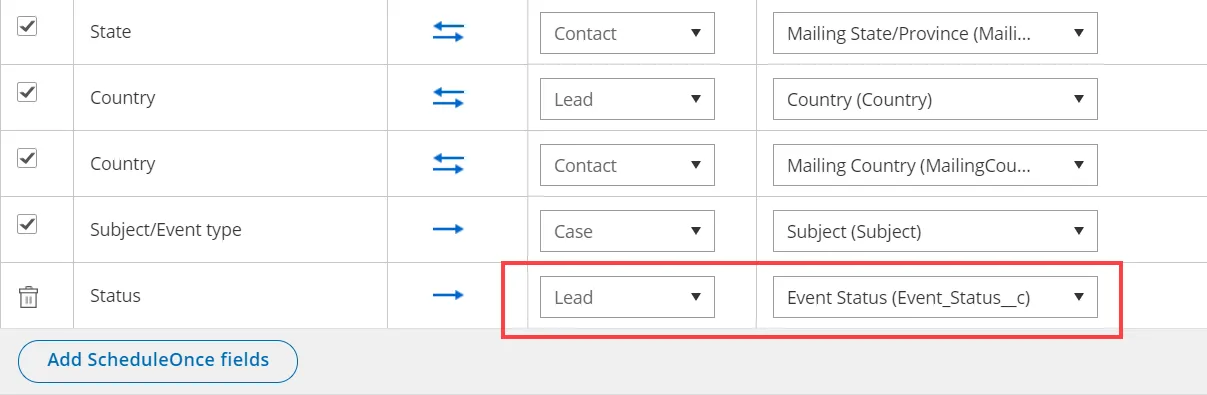
Task: Open the Subject (Subject) field dropdown
Action: (x=935, y=231)
